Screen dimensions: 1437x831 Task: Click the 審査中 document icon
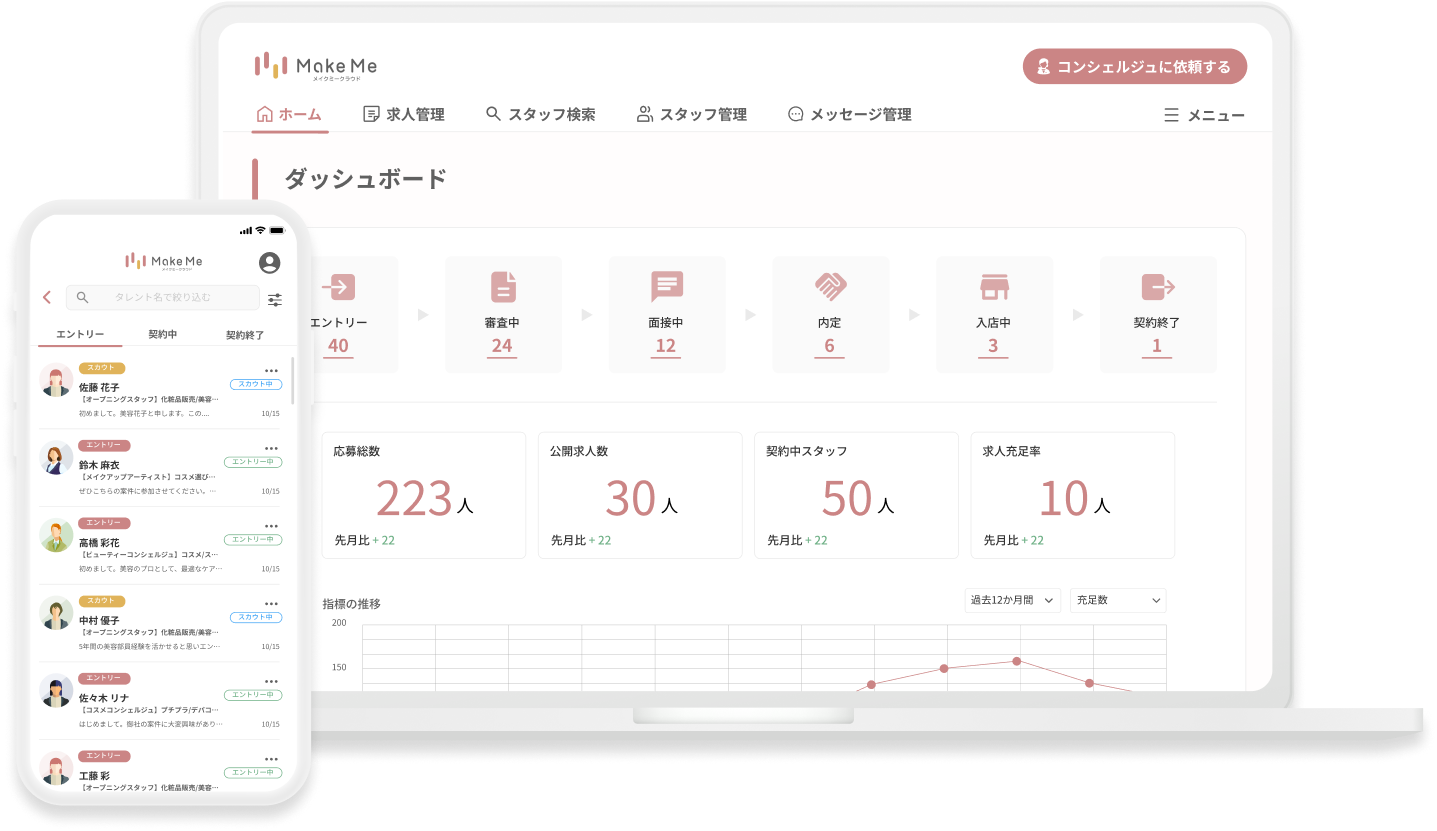(503, 287)
